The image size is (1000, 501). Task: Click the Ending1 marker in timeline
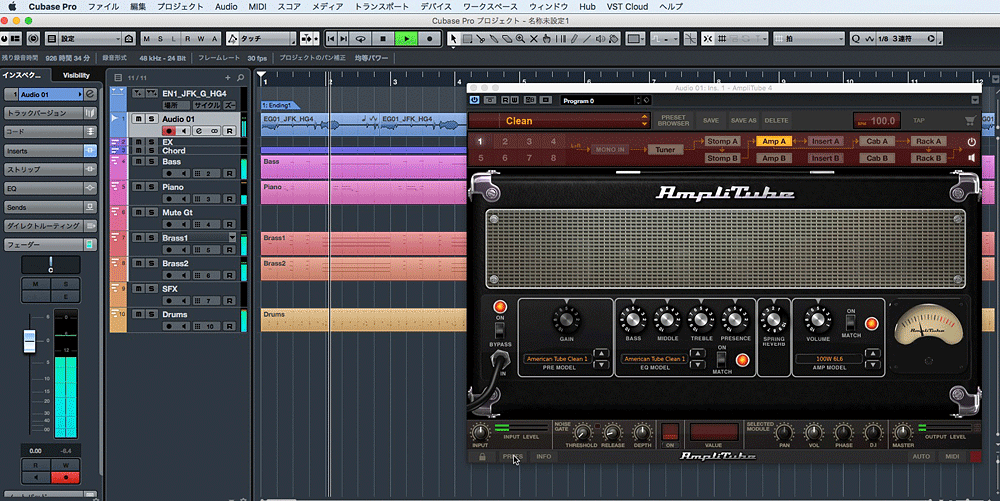tap(279, 105)
